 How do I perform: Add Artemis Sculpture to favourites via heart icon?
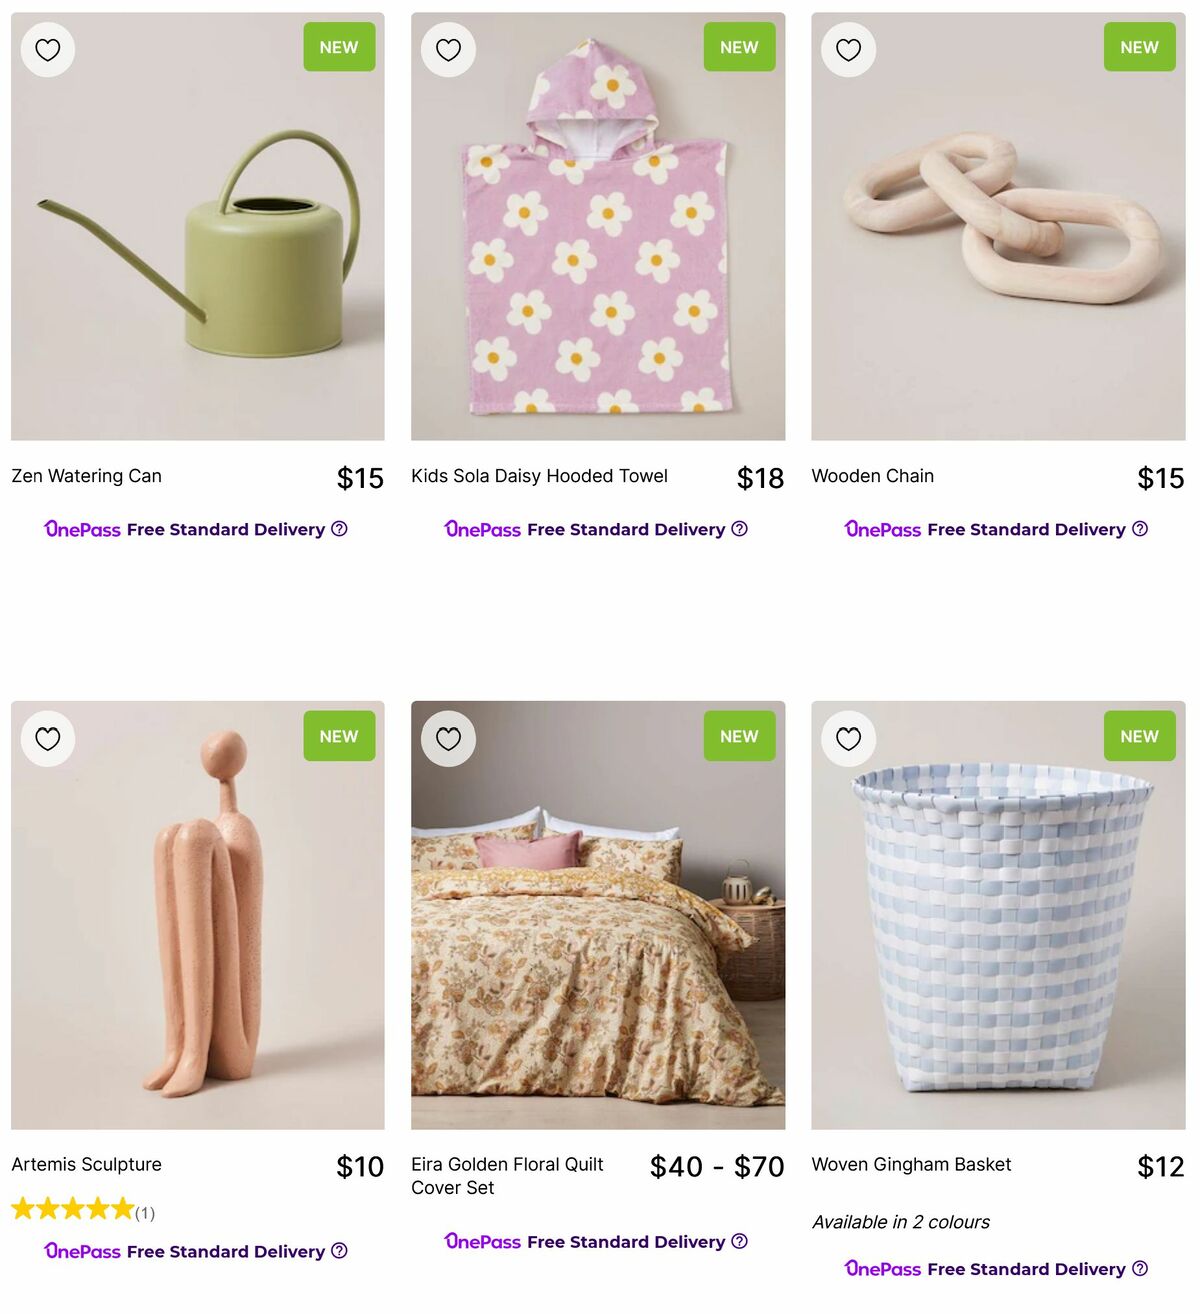coord(47,738)
